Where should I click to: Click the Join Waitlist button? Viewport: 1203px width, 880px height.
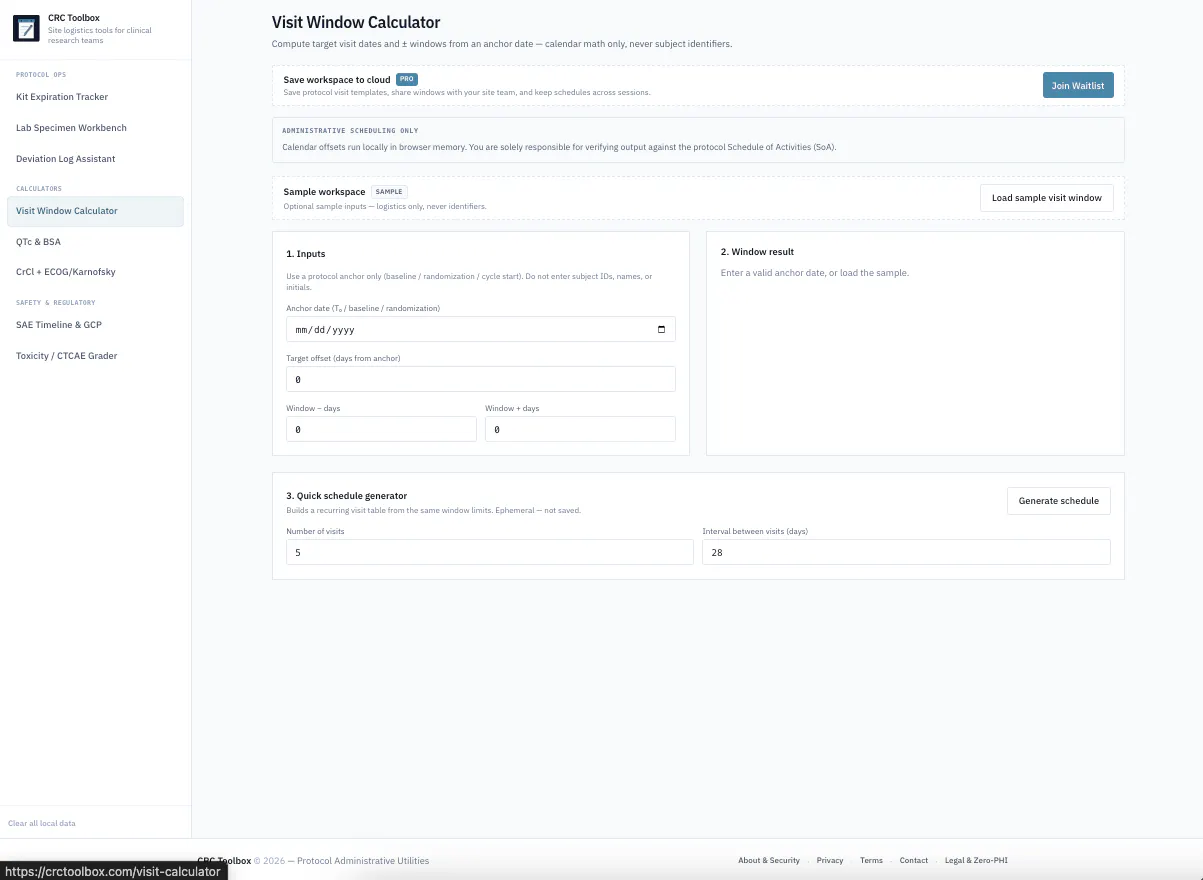1078,85
